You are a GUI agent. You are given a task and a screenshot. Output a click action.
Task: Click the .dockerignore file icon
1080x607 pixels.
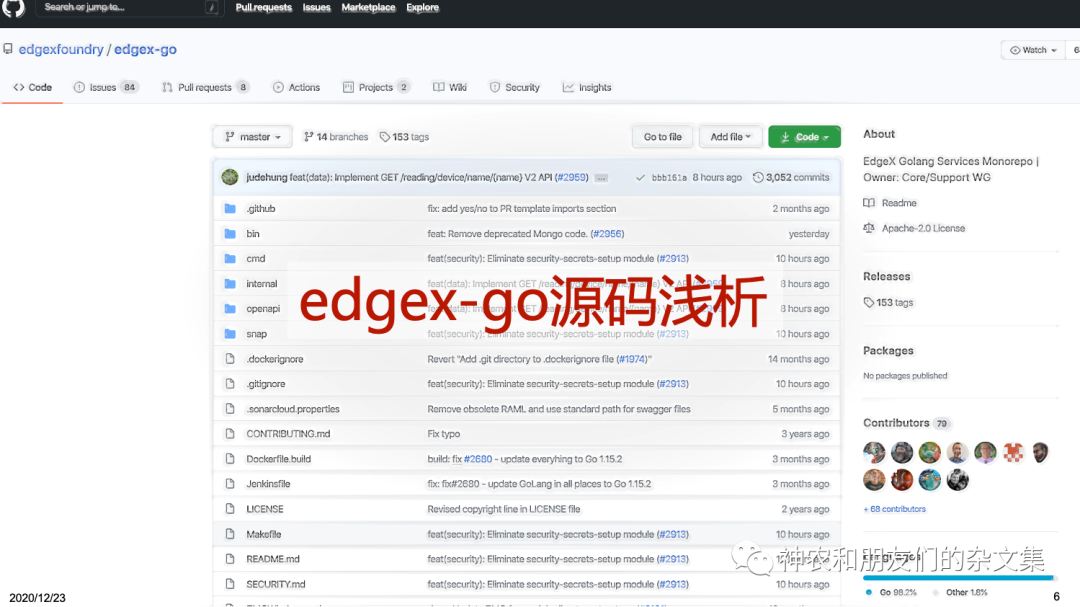pyautogui.click(x=230, y=358)
